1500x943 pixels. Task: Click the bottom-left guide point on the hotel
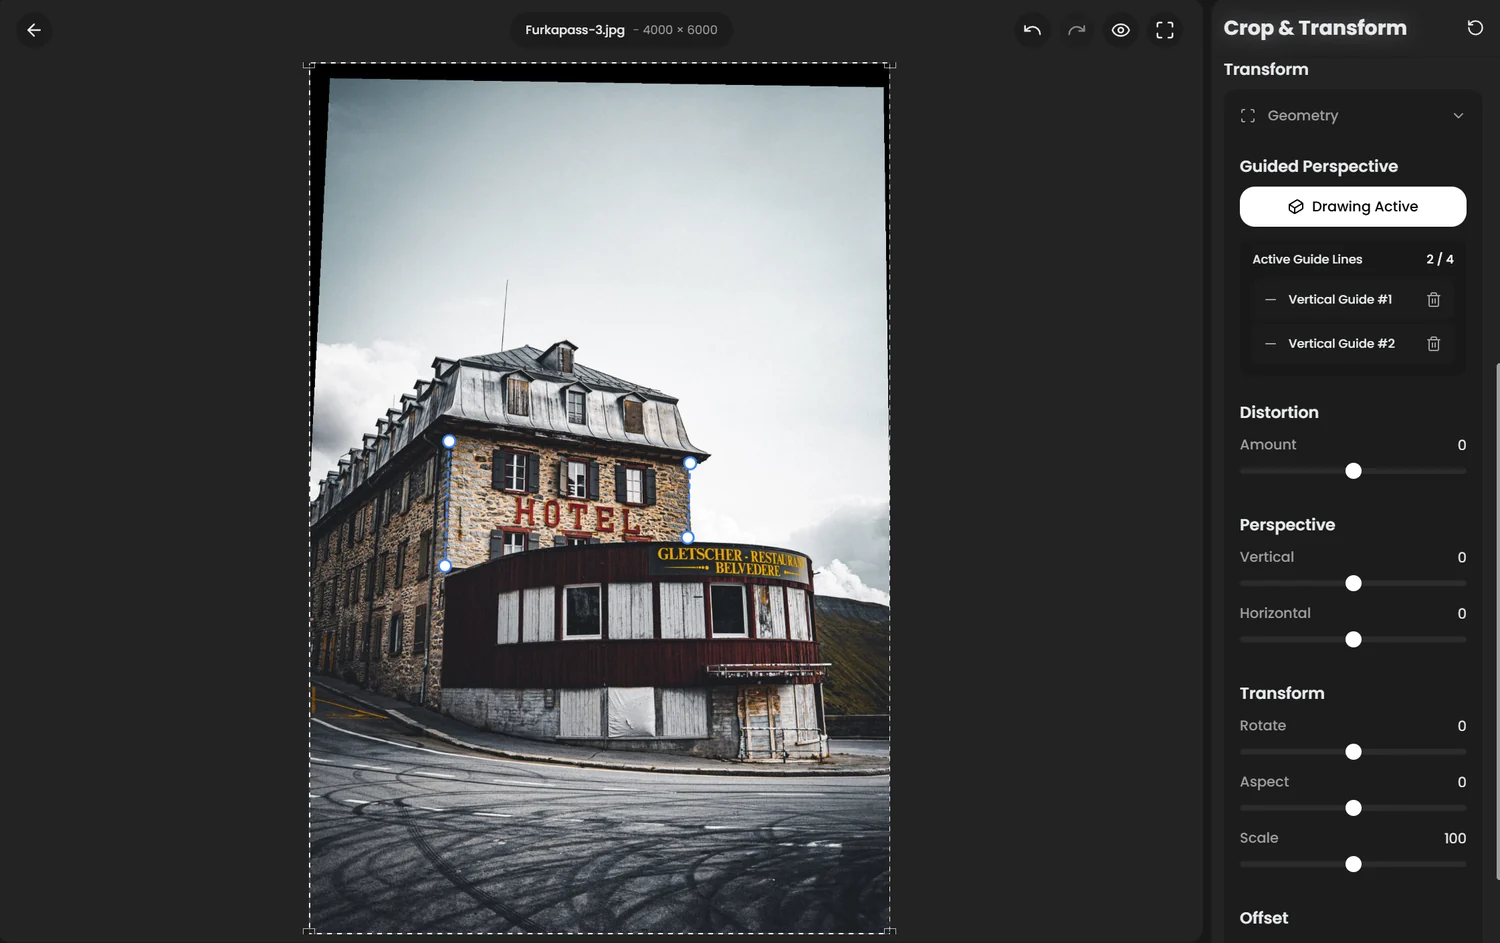point(445,566)
